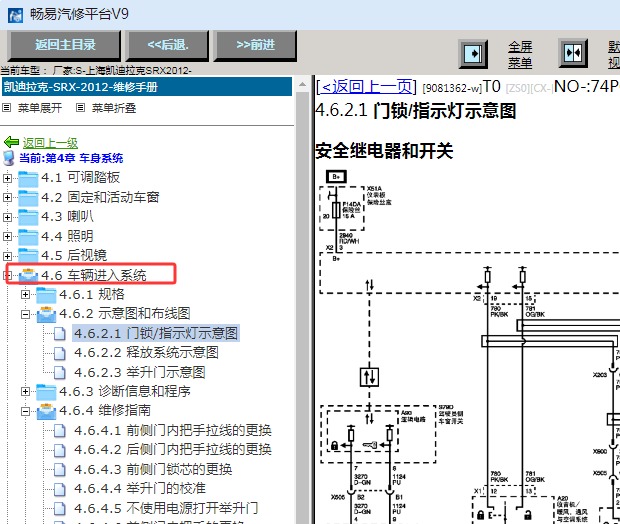Click the folder icon of 4.1 可调踏板
This screenshot has height=524, width=620.
(28, 178)
